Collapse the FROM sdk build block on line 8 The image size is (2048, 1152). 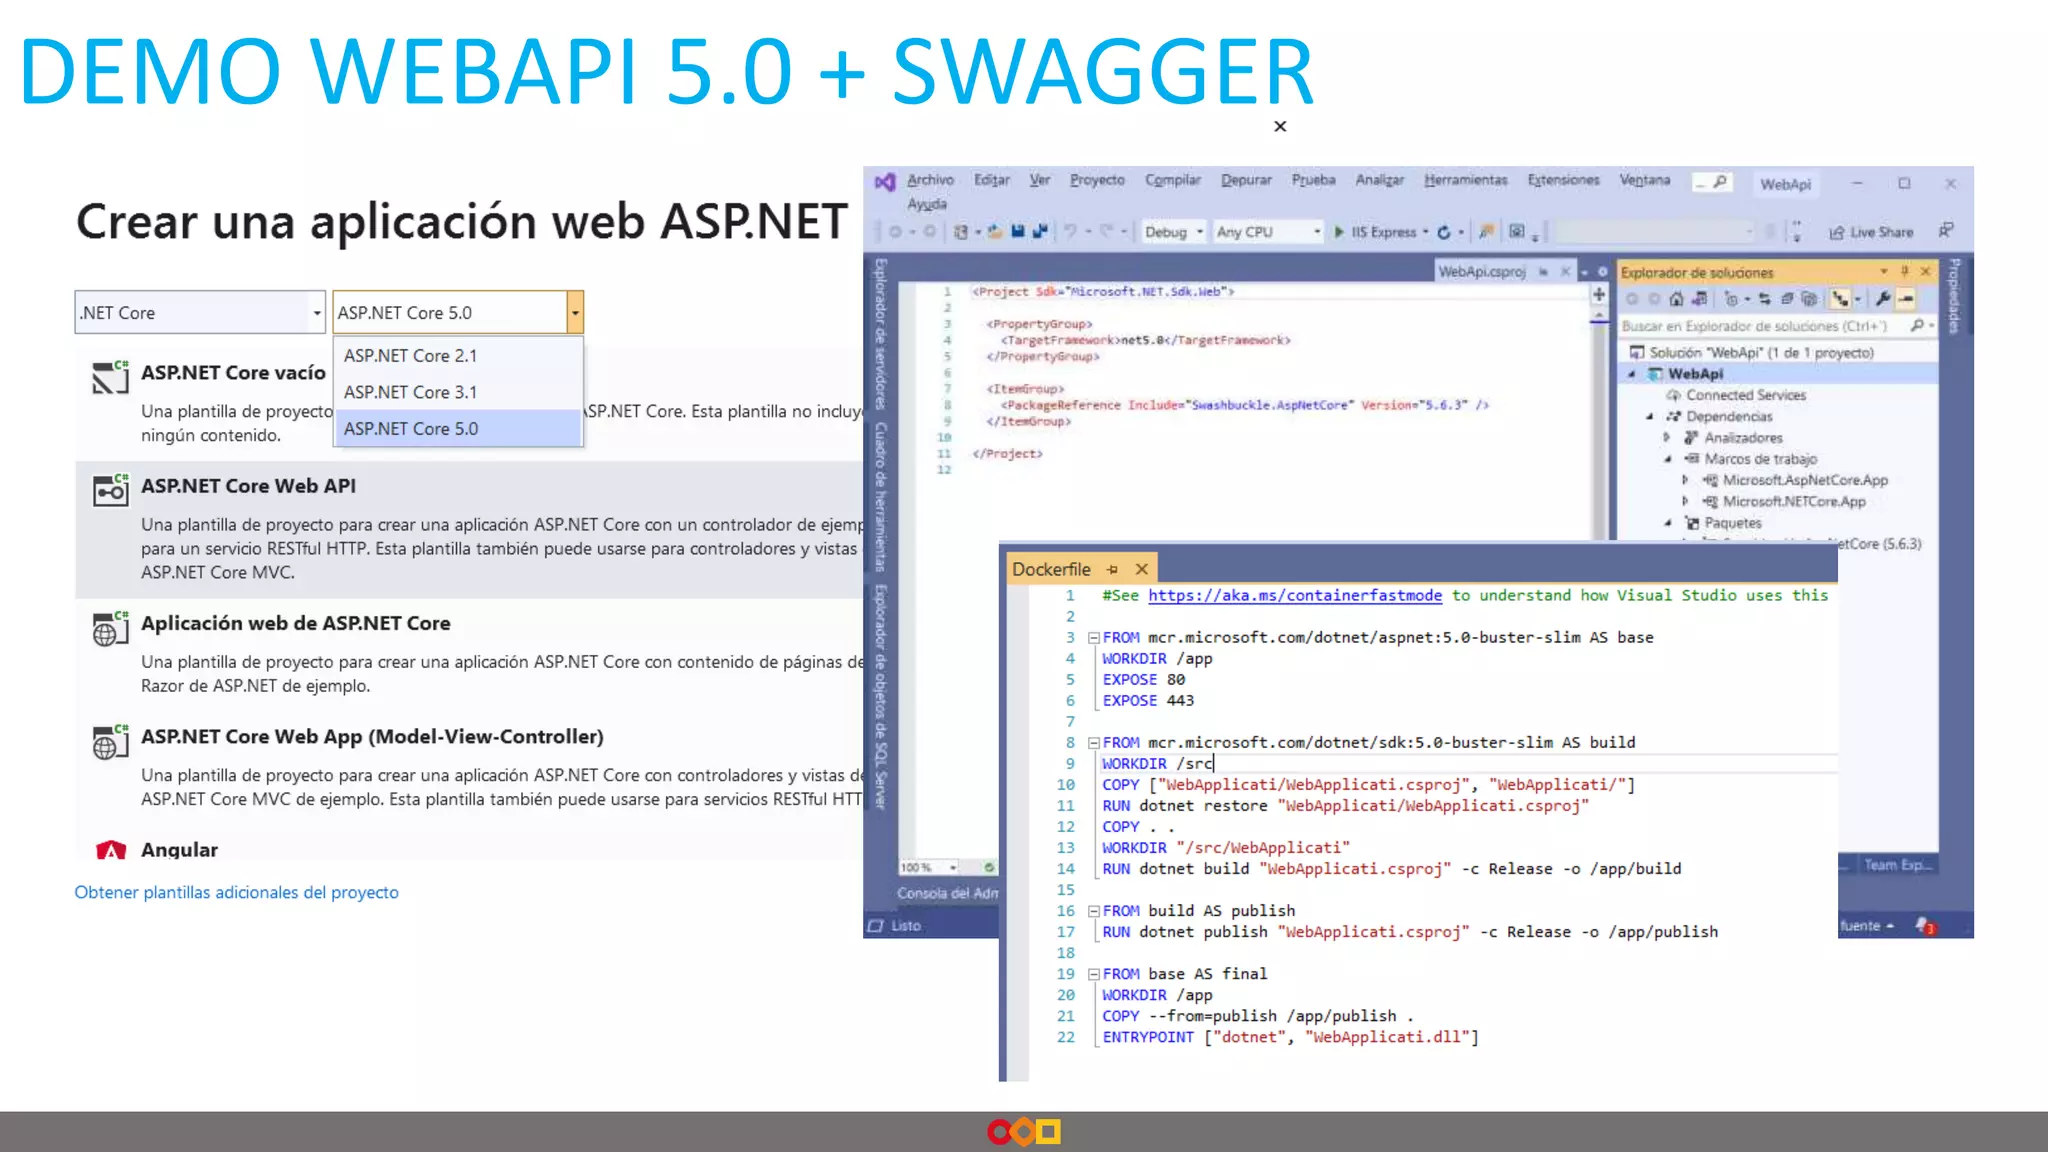coord(1094,742)
